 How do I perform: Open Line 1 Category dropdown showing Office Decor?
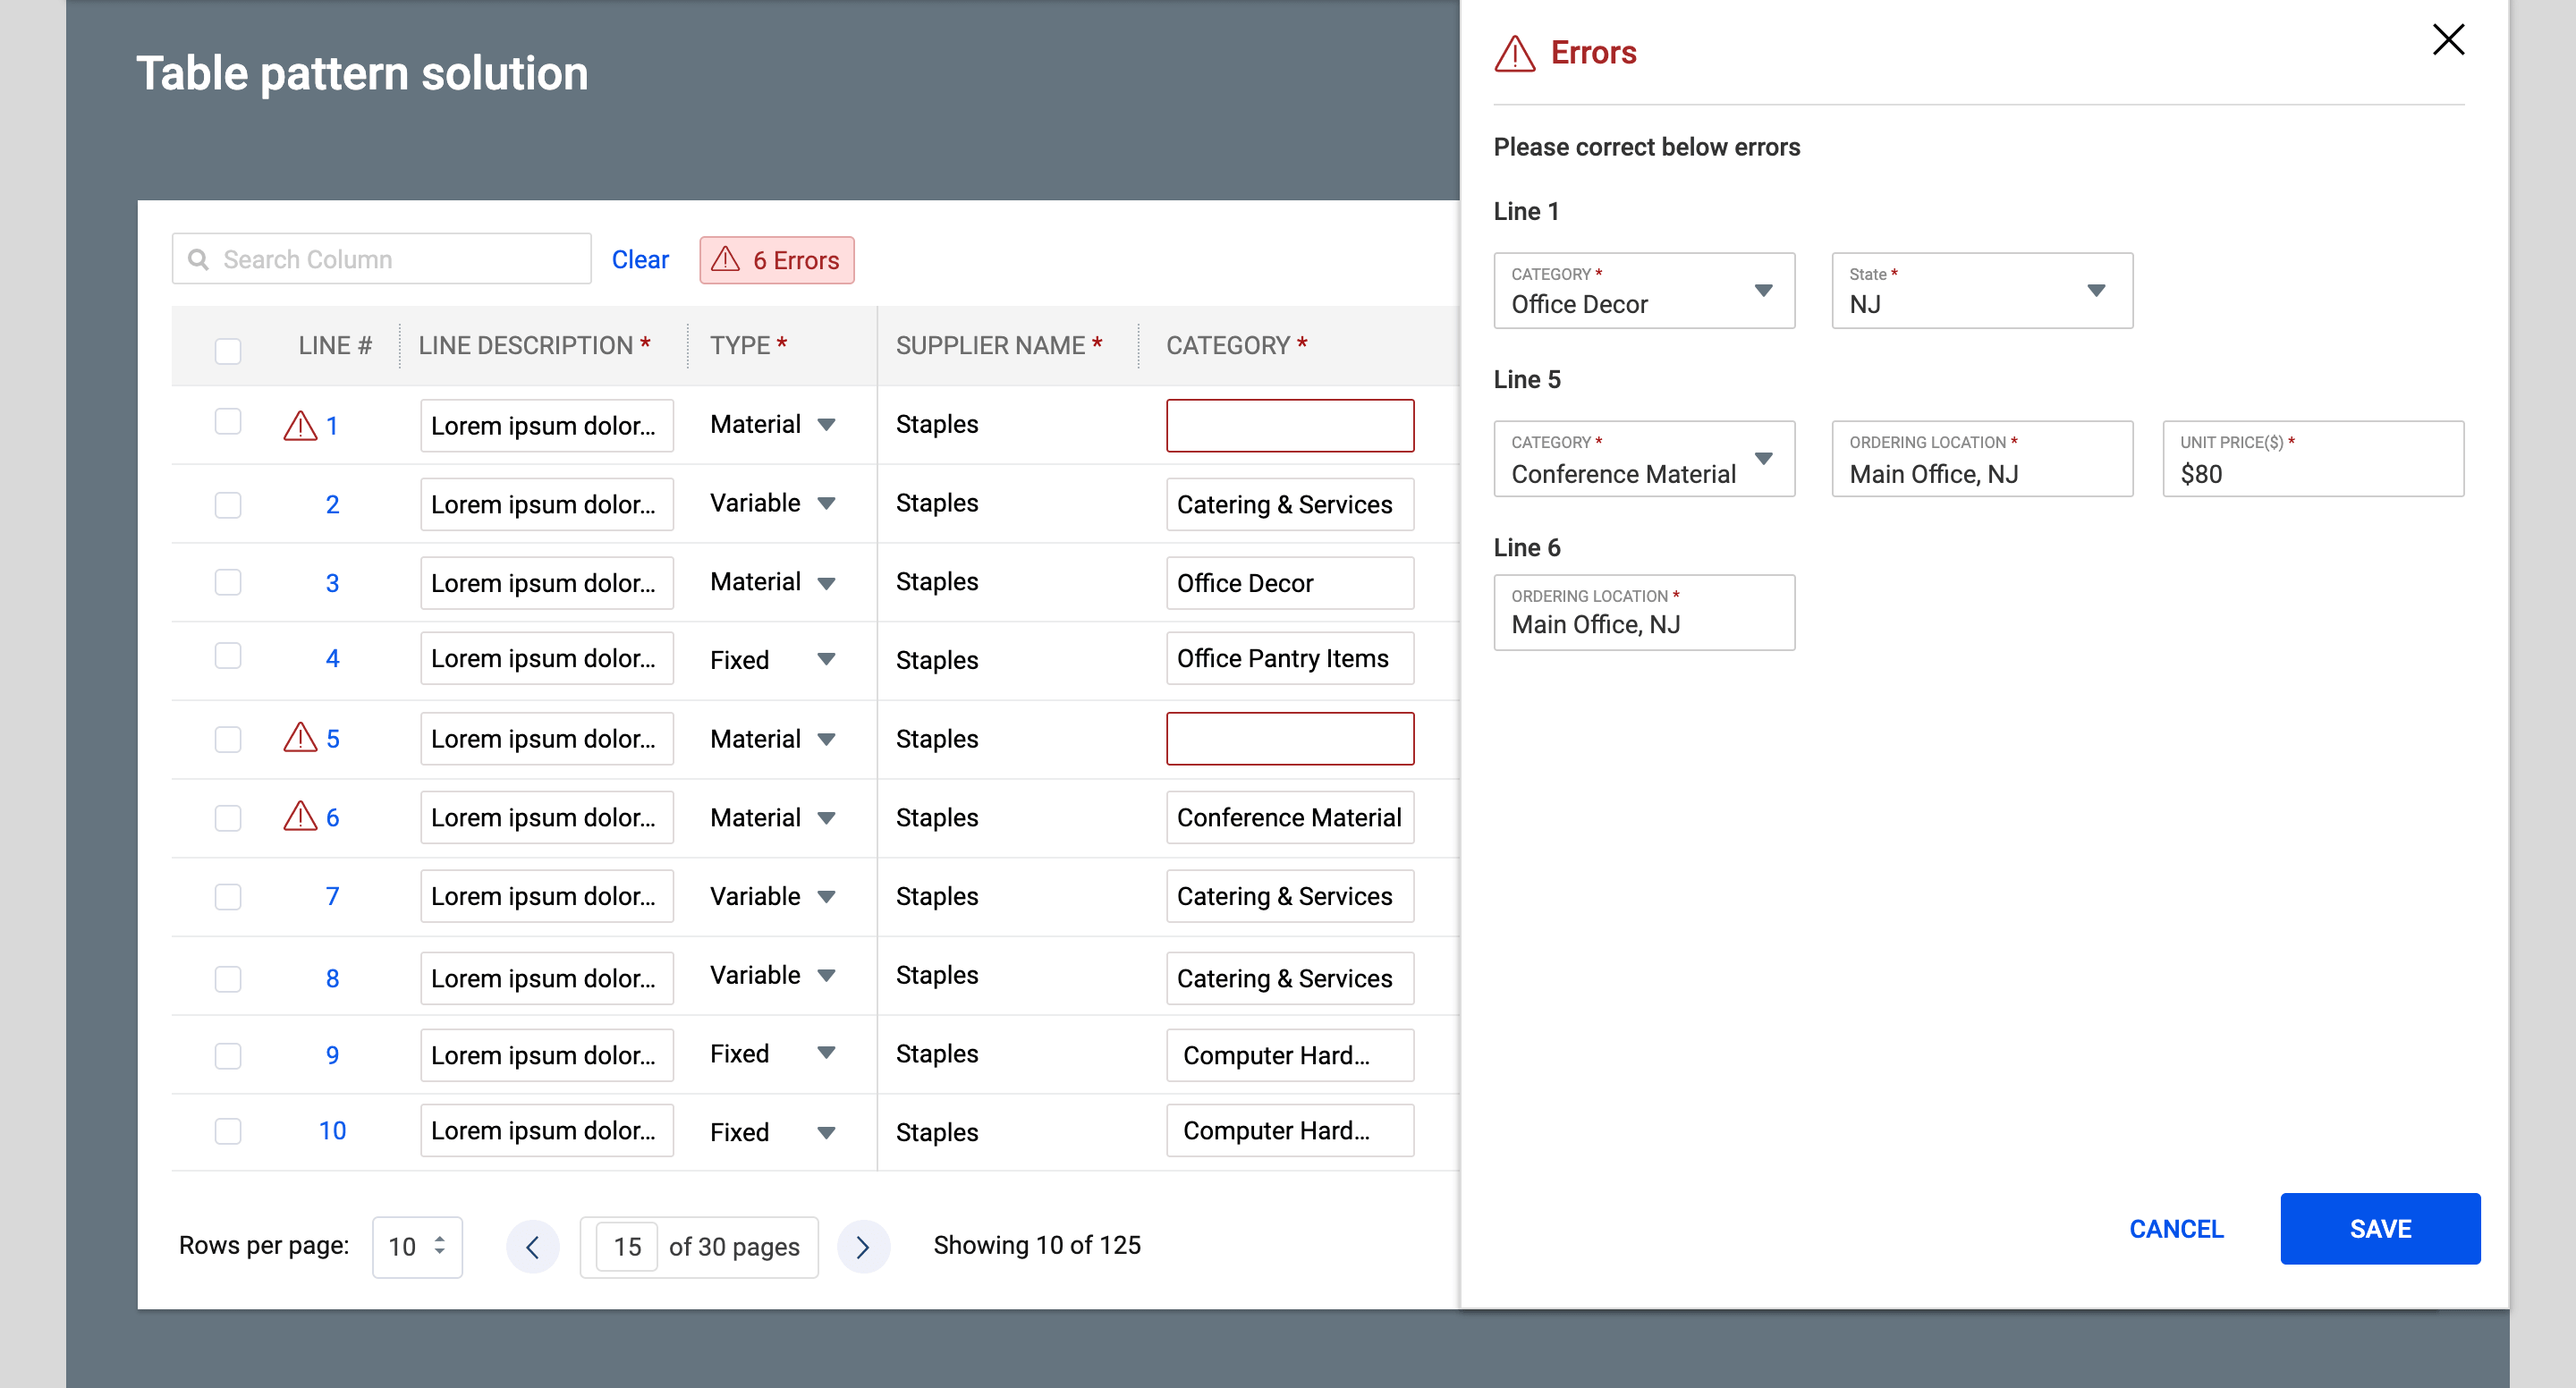click(1644, 291)
